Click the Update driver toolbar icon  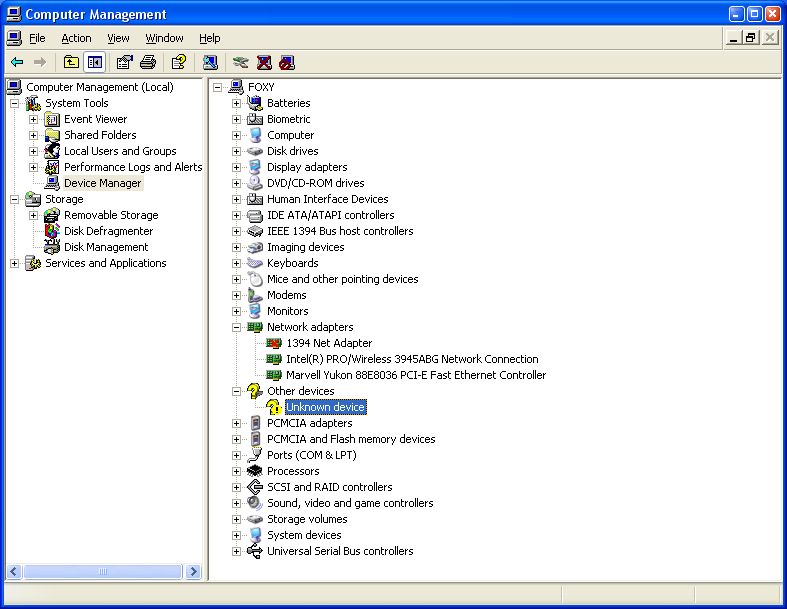click(240, 62)
